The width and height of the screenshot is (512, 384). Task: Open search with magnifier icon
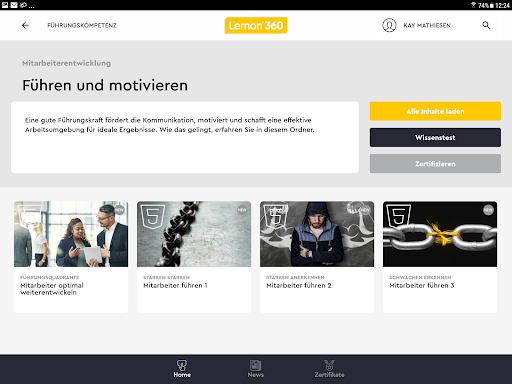tap(486, 25)
